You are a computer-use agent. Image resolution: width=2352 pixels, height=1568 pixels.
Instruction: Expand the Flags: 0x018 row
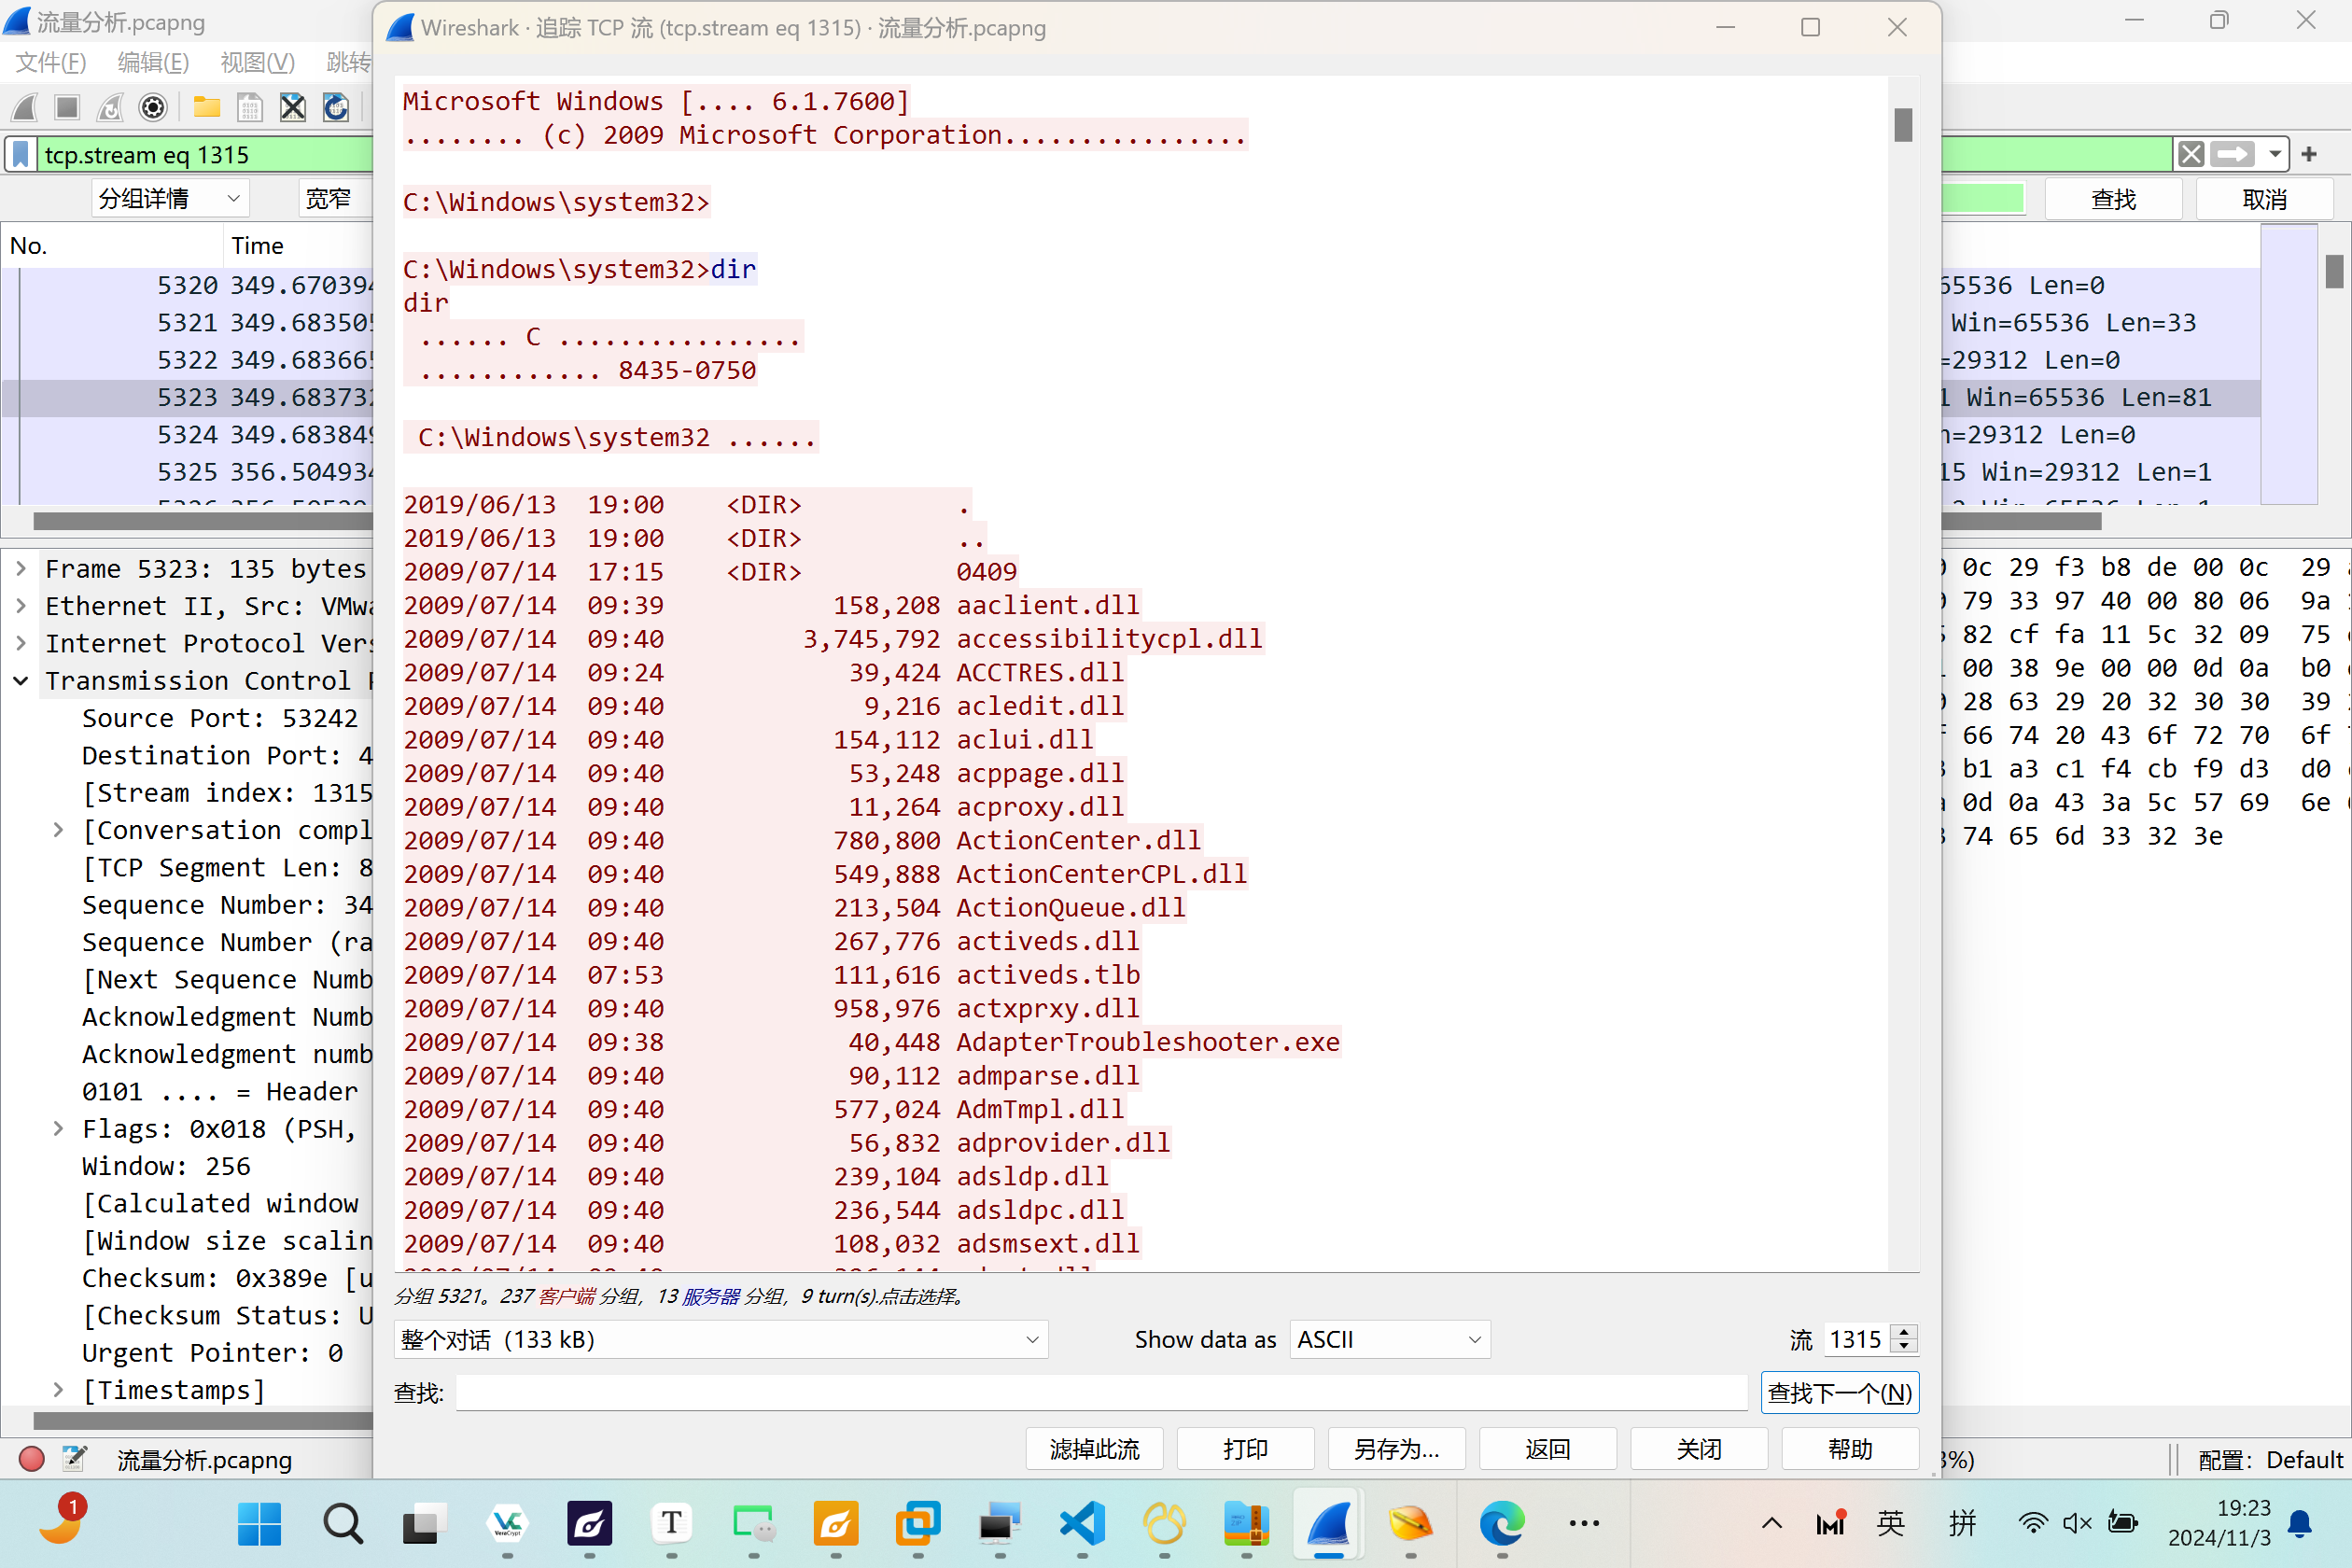[58, 1128]
